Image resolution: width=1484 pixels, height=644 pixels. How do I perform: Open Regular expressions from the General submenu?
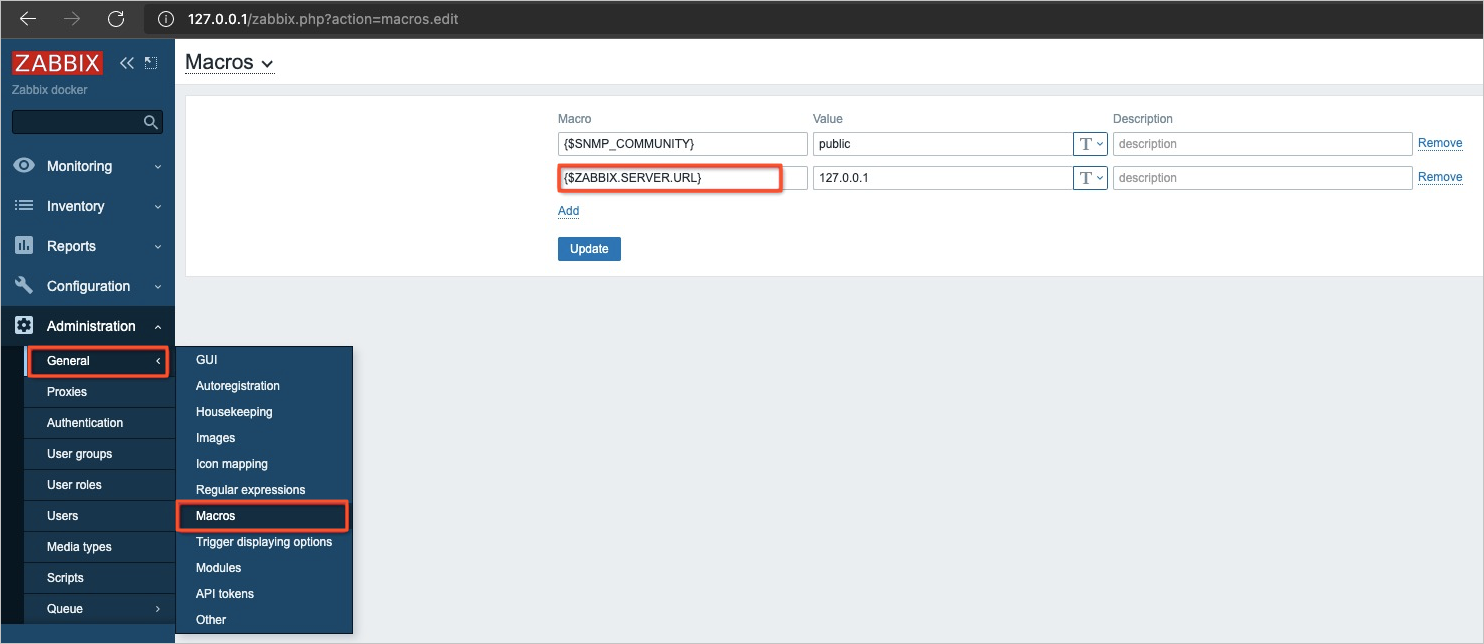(x=250, y=489)
